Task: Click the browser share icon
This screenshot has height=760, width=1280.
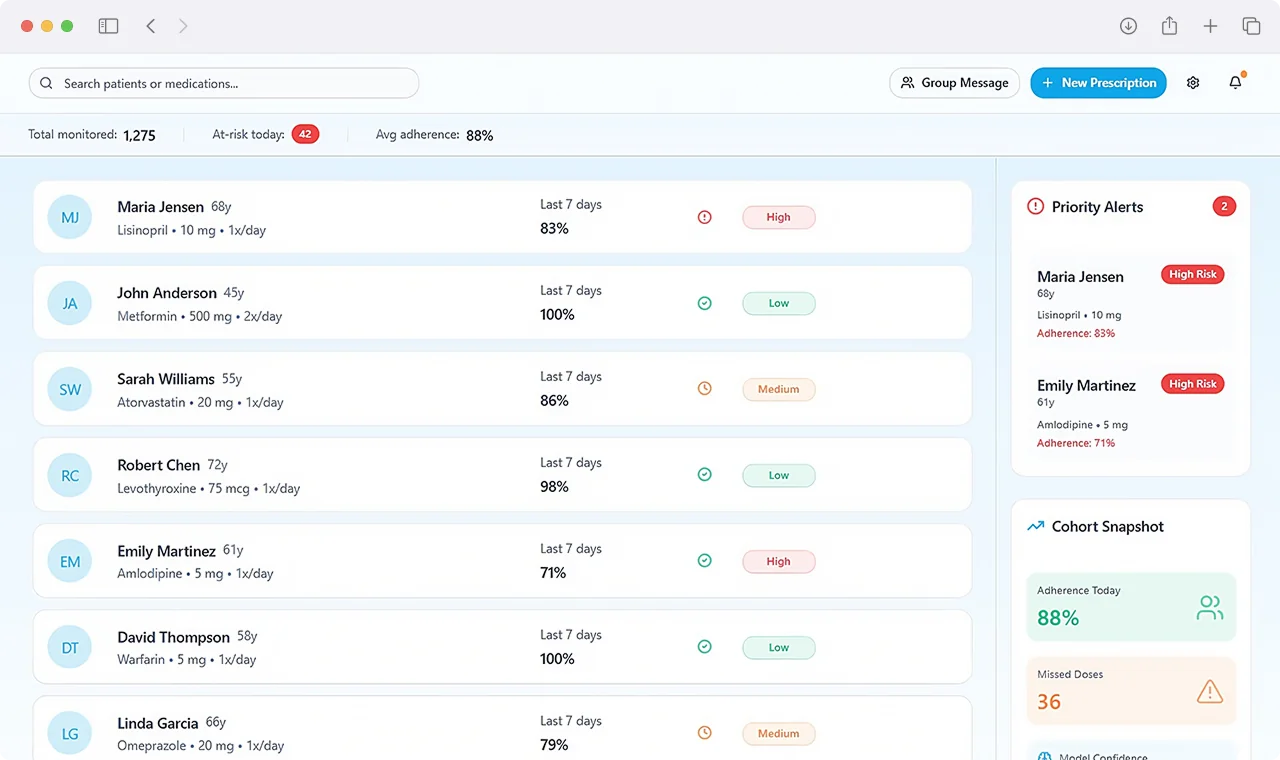Action: coord(1169,26)
